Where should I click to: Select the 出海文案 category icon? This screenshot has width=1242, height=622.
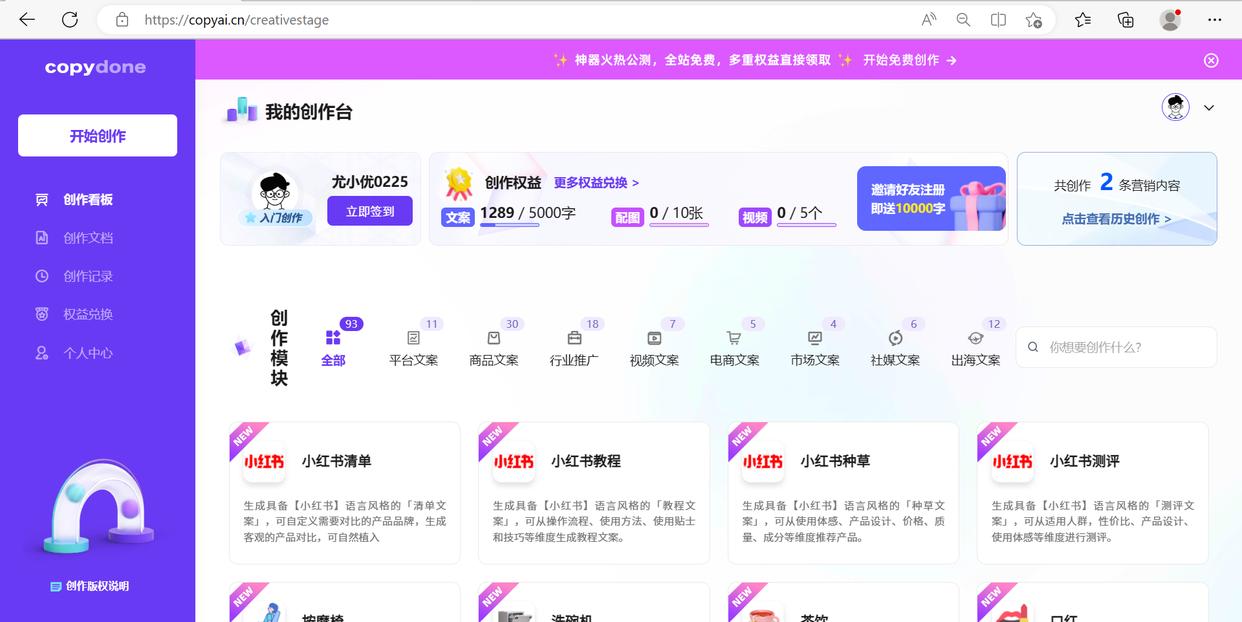[x=975, y=340]
